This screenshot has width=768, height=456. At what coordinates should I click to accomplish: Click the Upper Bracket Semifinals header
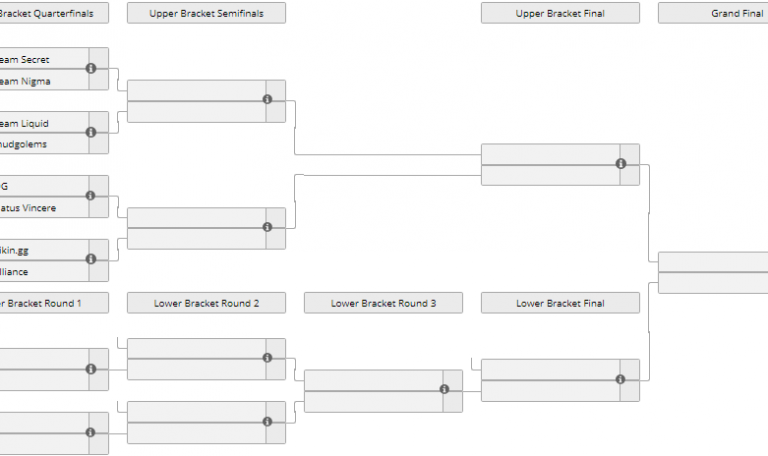[206, 13]
